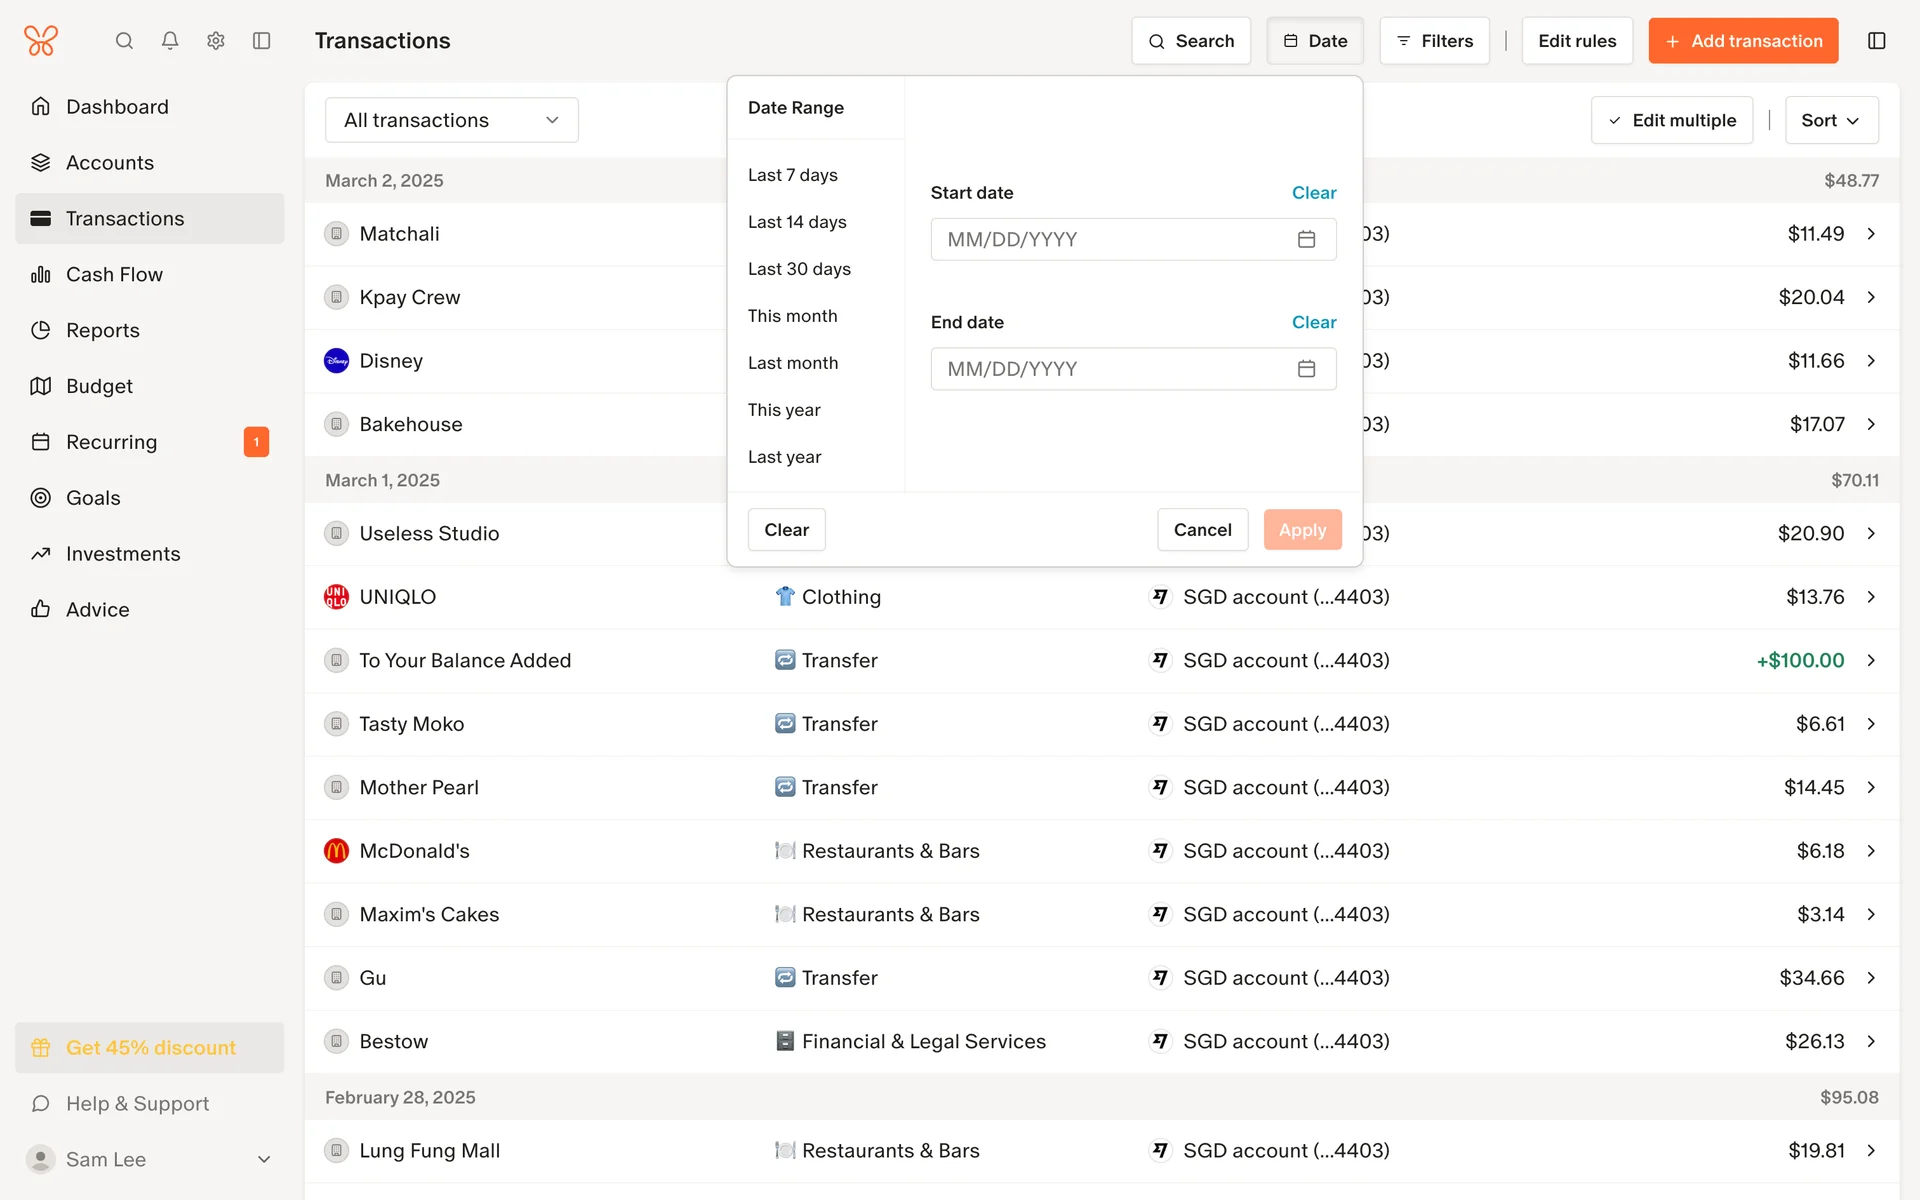Image resolution: width=1920 pixels, height=1200 pixels.
Task: Expand the All transactions dropdown
Action: click(451, 120)
